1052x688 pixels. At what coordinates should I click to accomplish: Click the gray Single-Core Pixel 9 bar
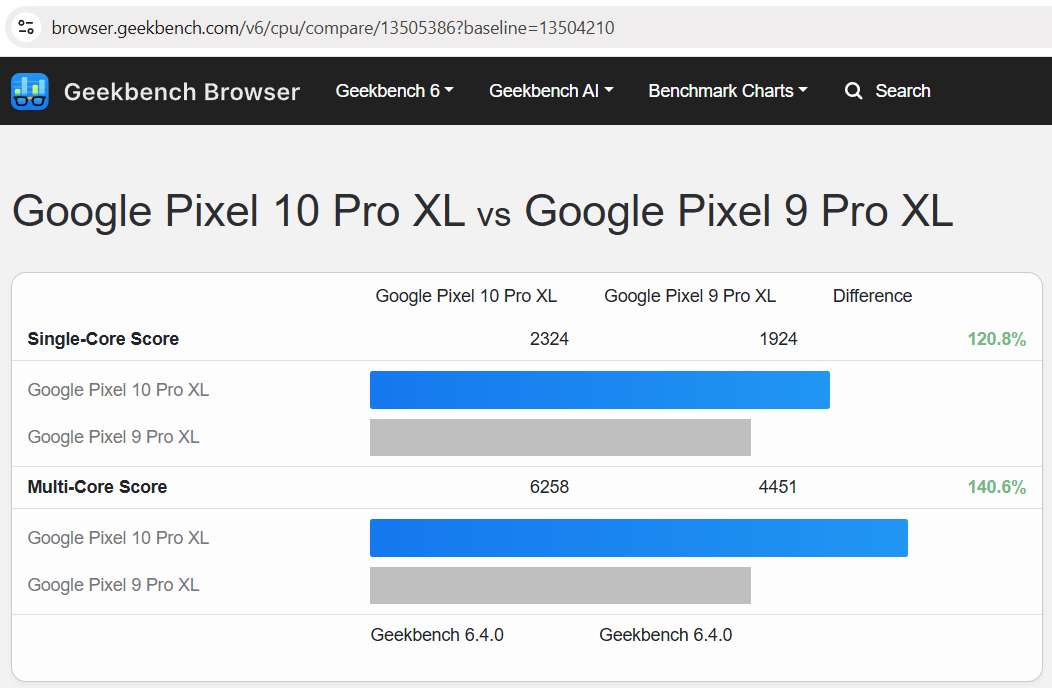(x=560, y=437)
